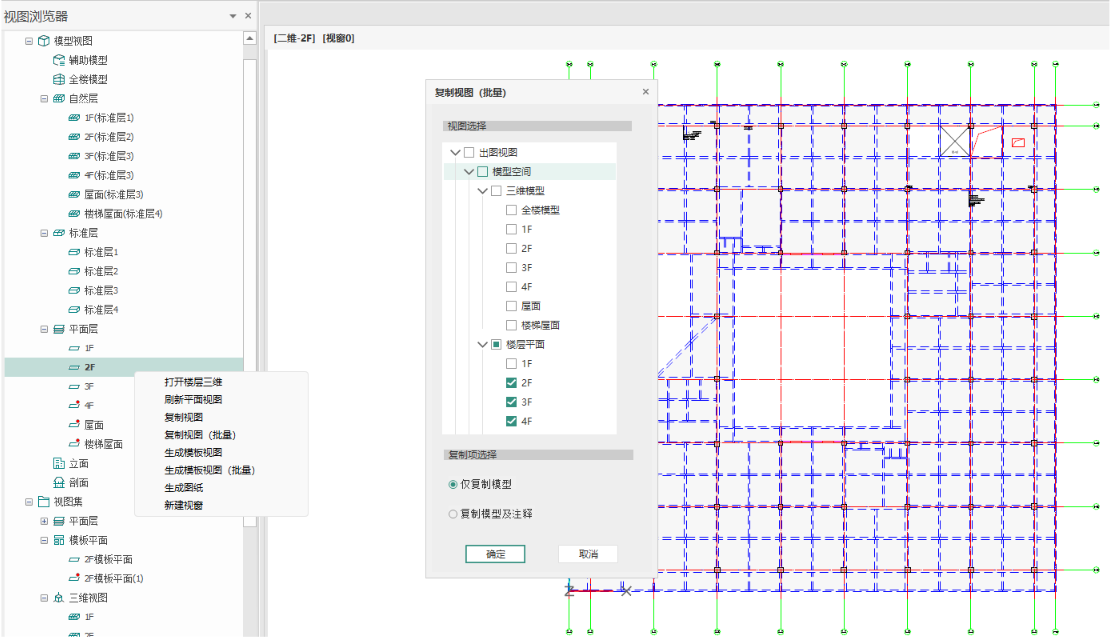Screen dimensions: 1114x640
Task: Check the 全楼模型 checkbox in dialog
Action: 512,210
